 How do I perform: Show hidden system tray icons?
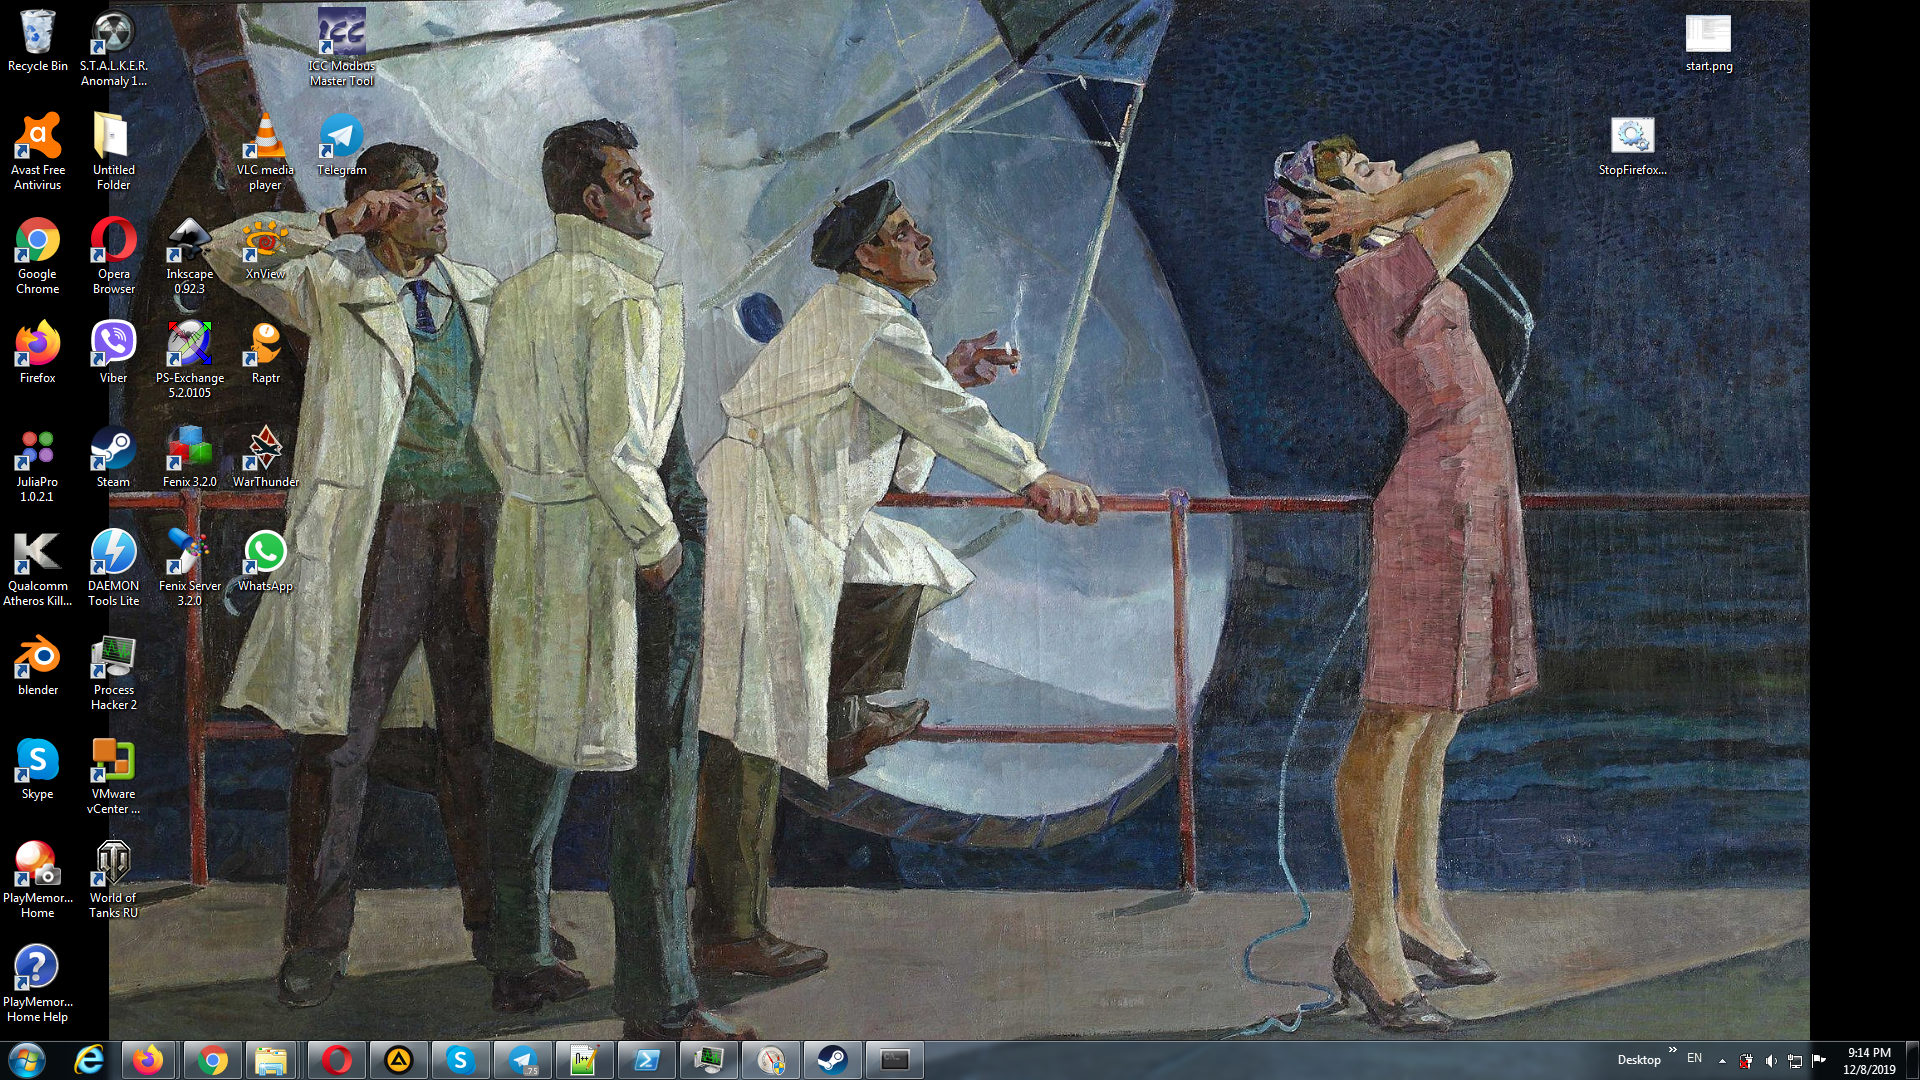[1722, 1061]
